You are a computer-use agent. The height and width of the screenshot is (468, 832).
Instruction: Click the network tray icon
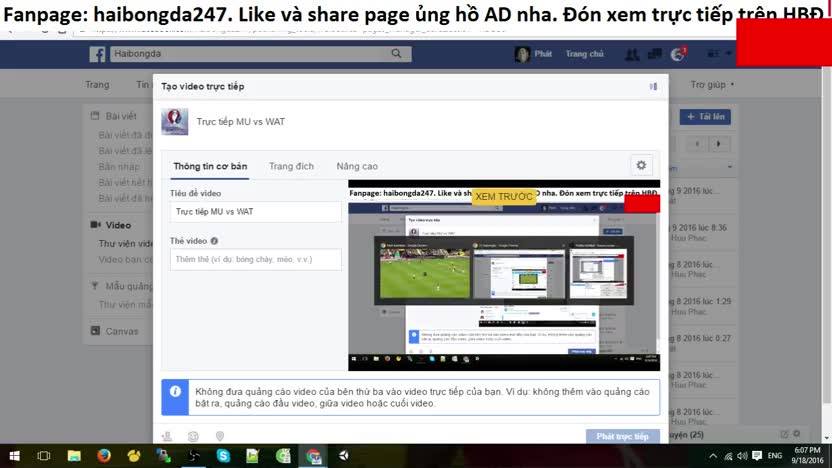pos(728,456)
